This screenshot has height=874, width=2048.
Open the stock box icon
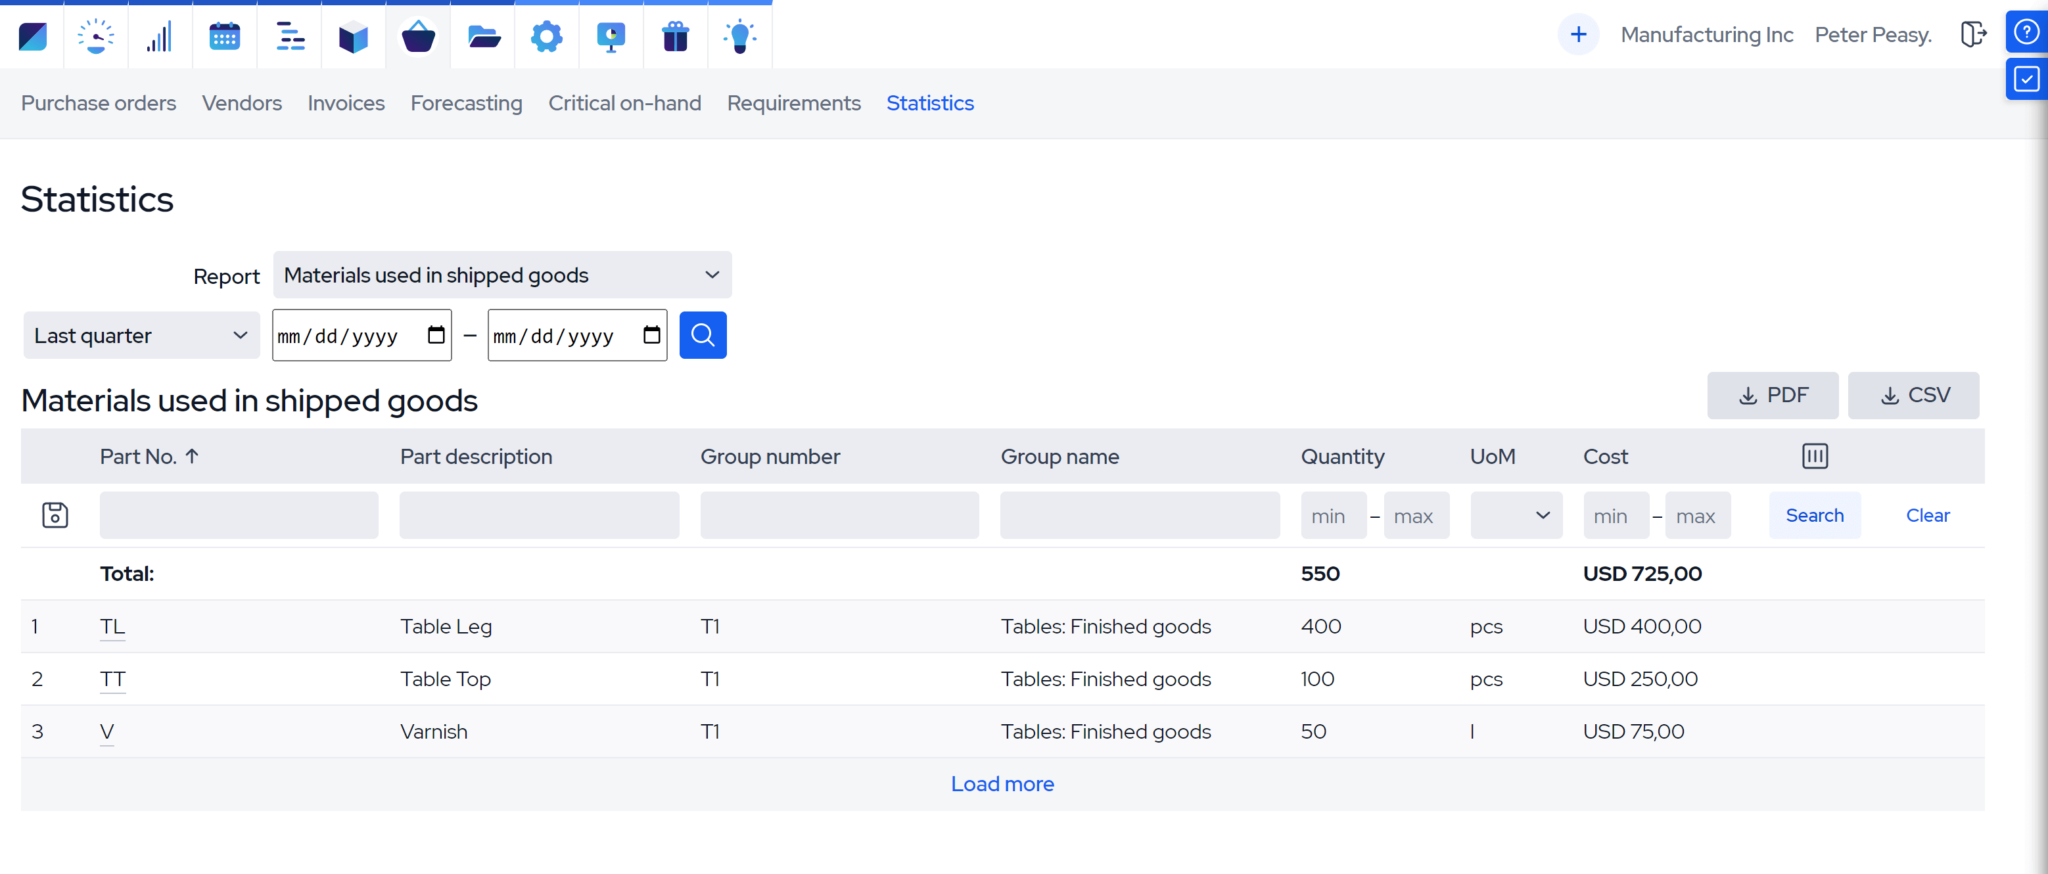tap(353, 37)
